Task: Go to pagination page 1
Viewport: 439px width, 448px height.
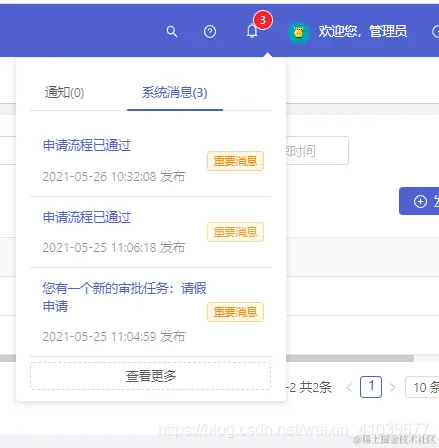Action: point(371,387)
